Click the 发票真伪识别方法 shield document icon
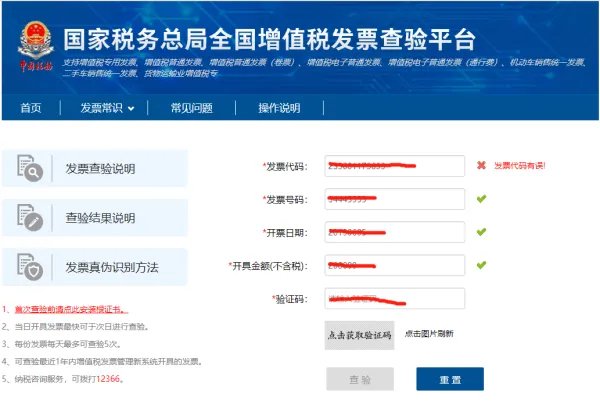The image size is (600, 415). coord(30,267)
